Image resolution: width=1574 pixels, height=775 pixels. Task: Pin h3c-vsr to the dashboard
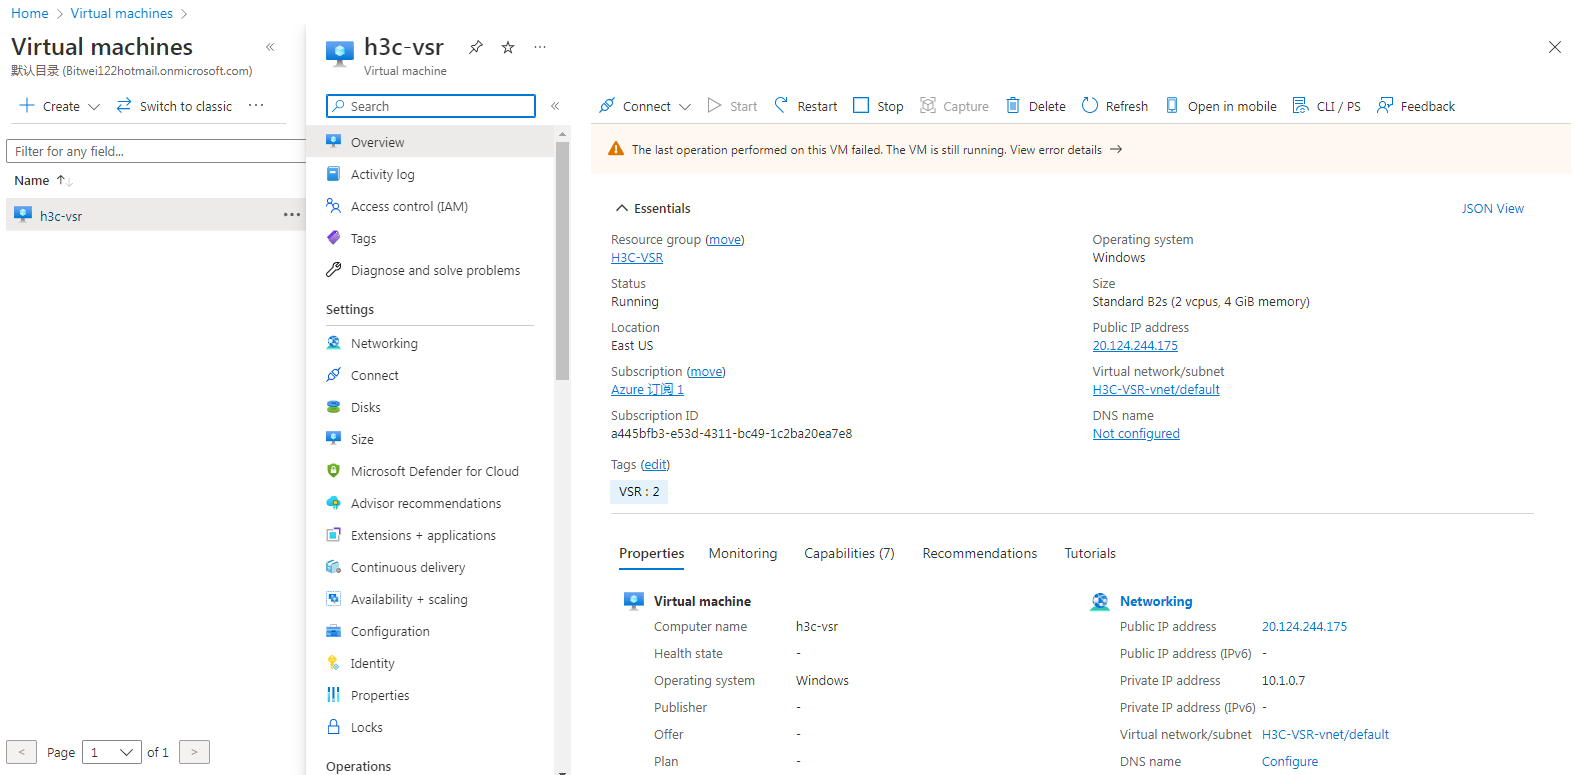pos(476,47)
